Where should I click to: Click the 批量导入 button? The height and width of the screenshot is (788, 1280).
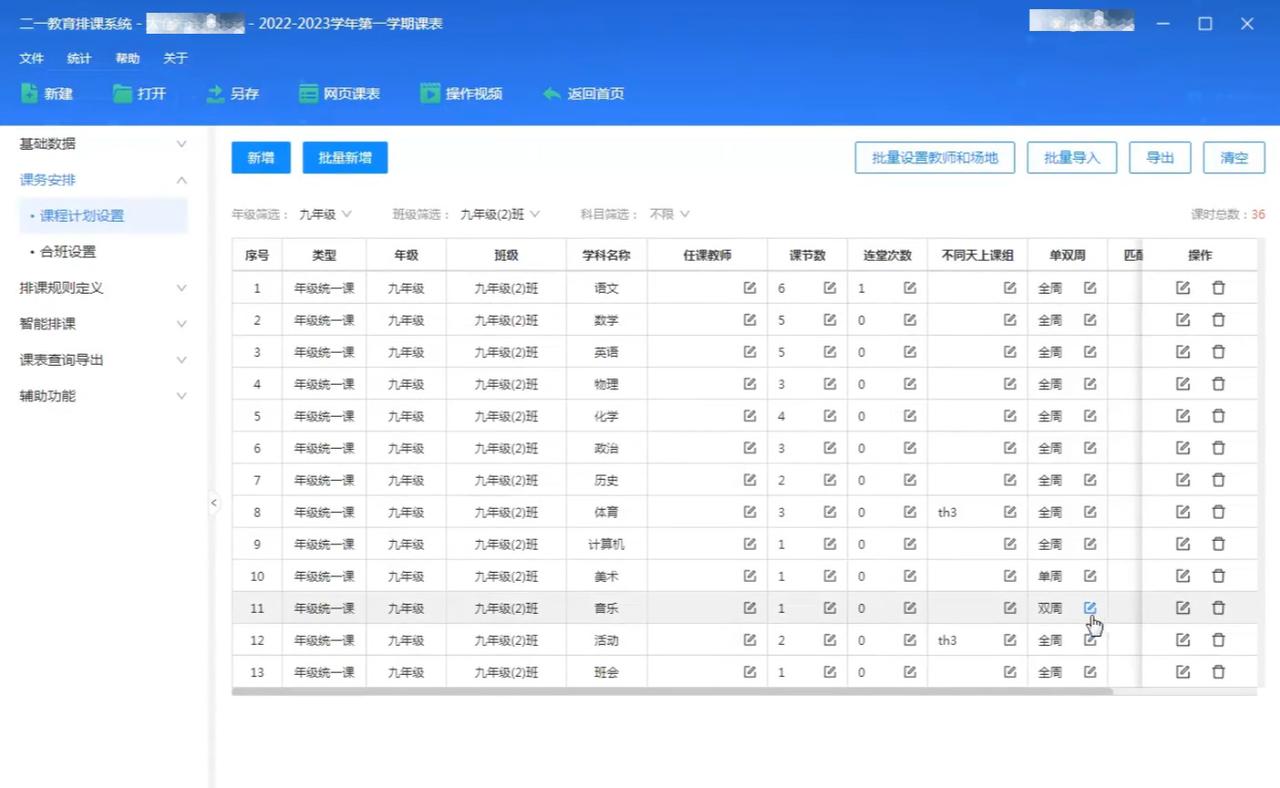[1072, 158]
